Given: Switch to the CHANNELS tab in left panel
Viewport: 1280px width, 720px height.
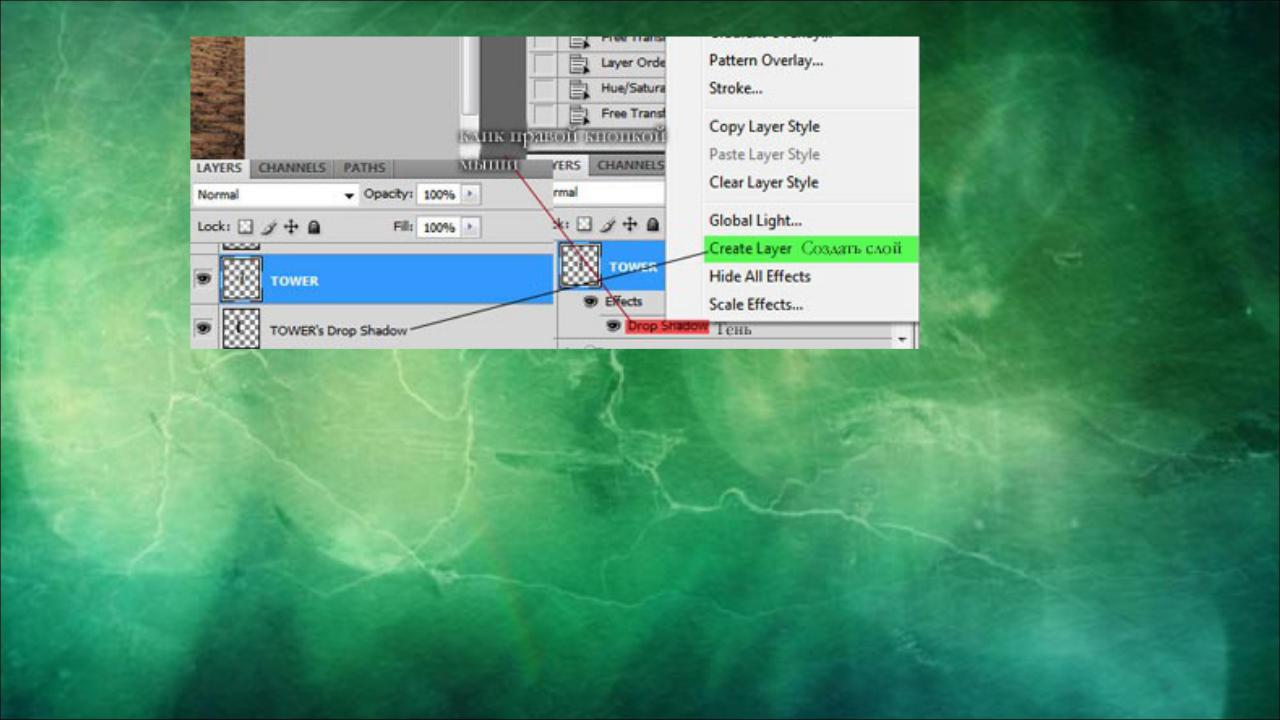Looking at the screenshot, I should [292, 168].
